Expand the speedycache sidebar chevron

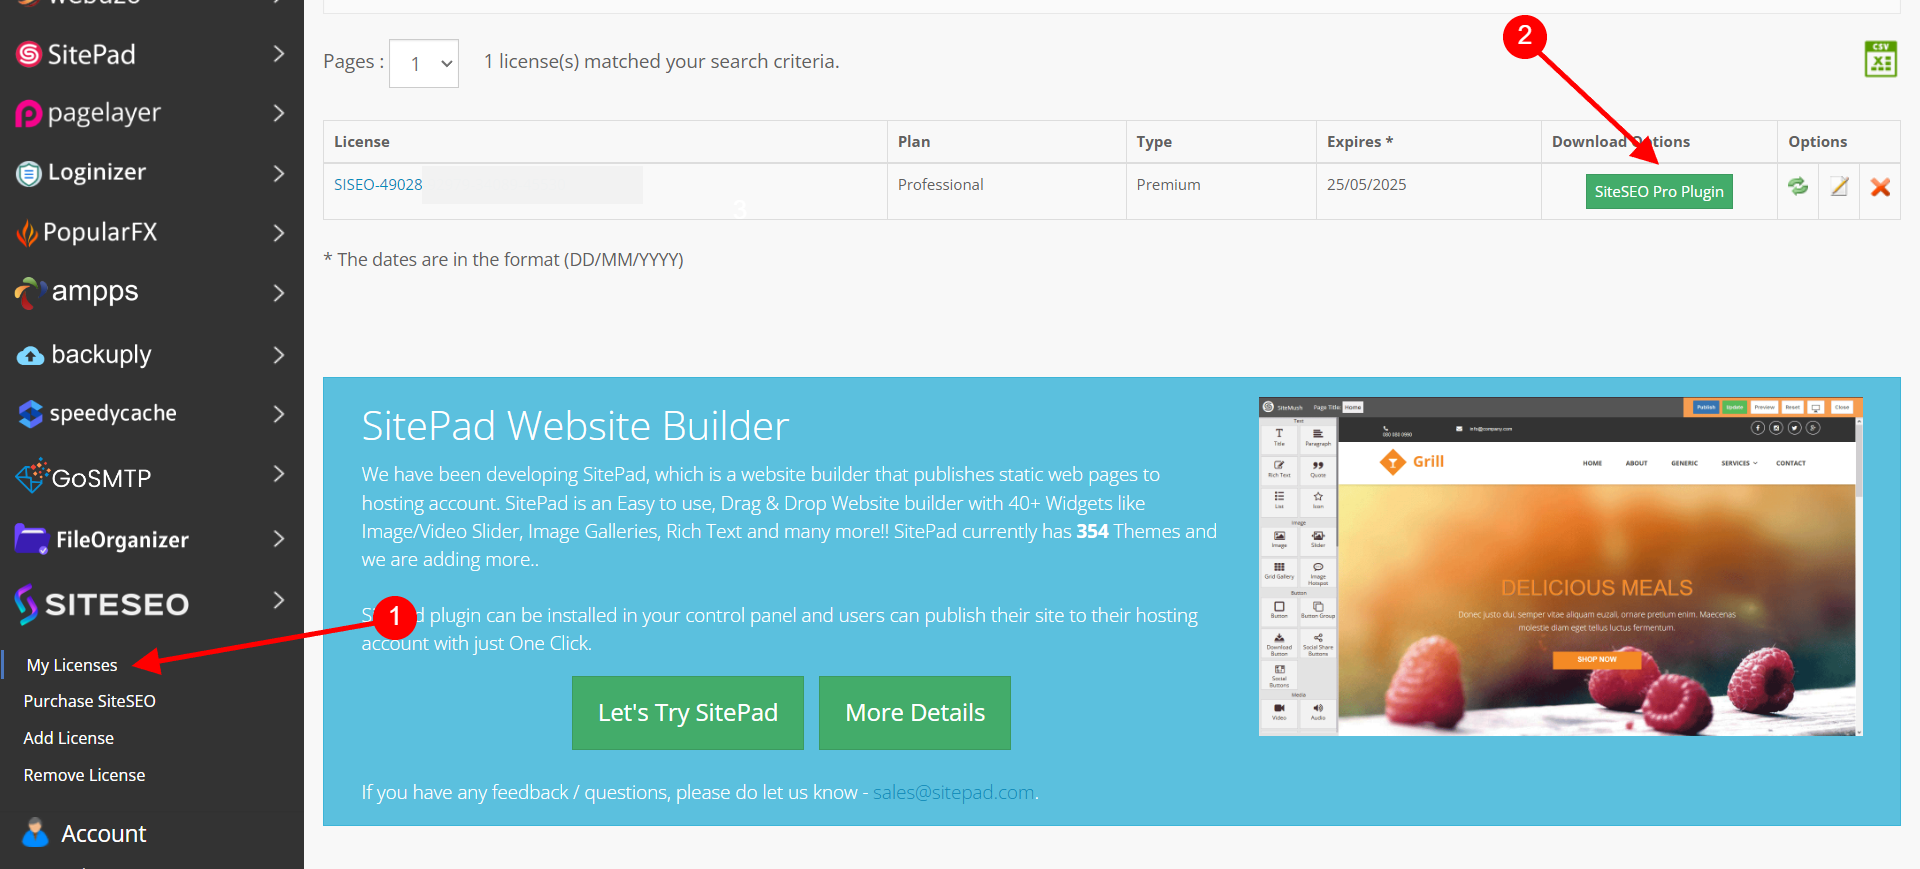point(279,414)
